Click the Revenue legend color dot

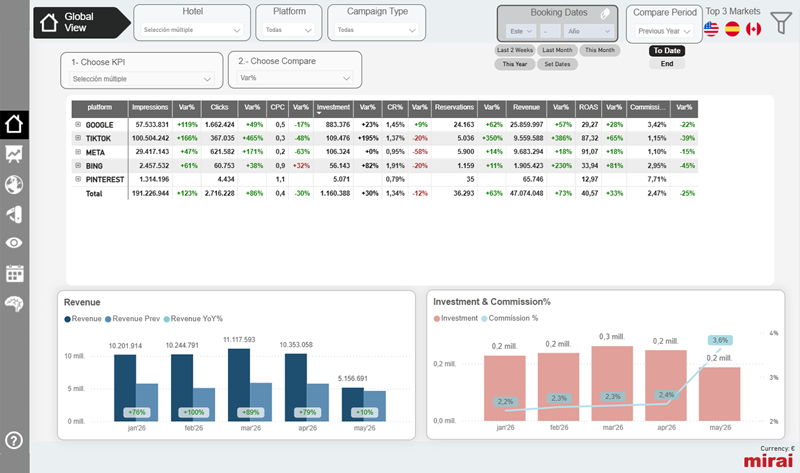coord(67,319)
